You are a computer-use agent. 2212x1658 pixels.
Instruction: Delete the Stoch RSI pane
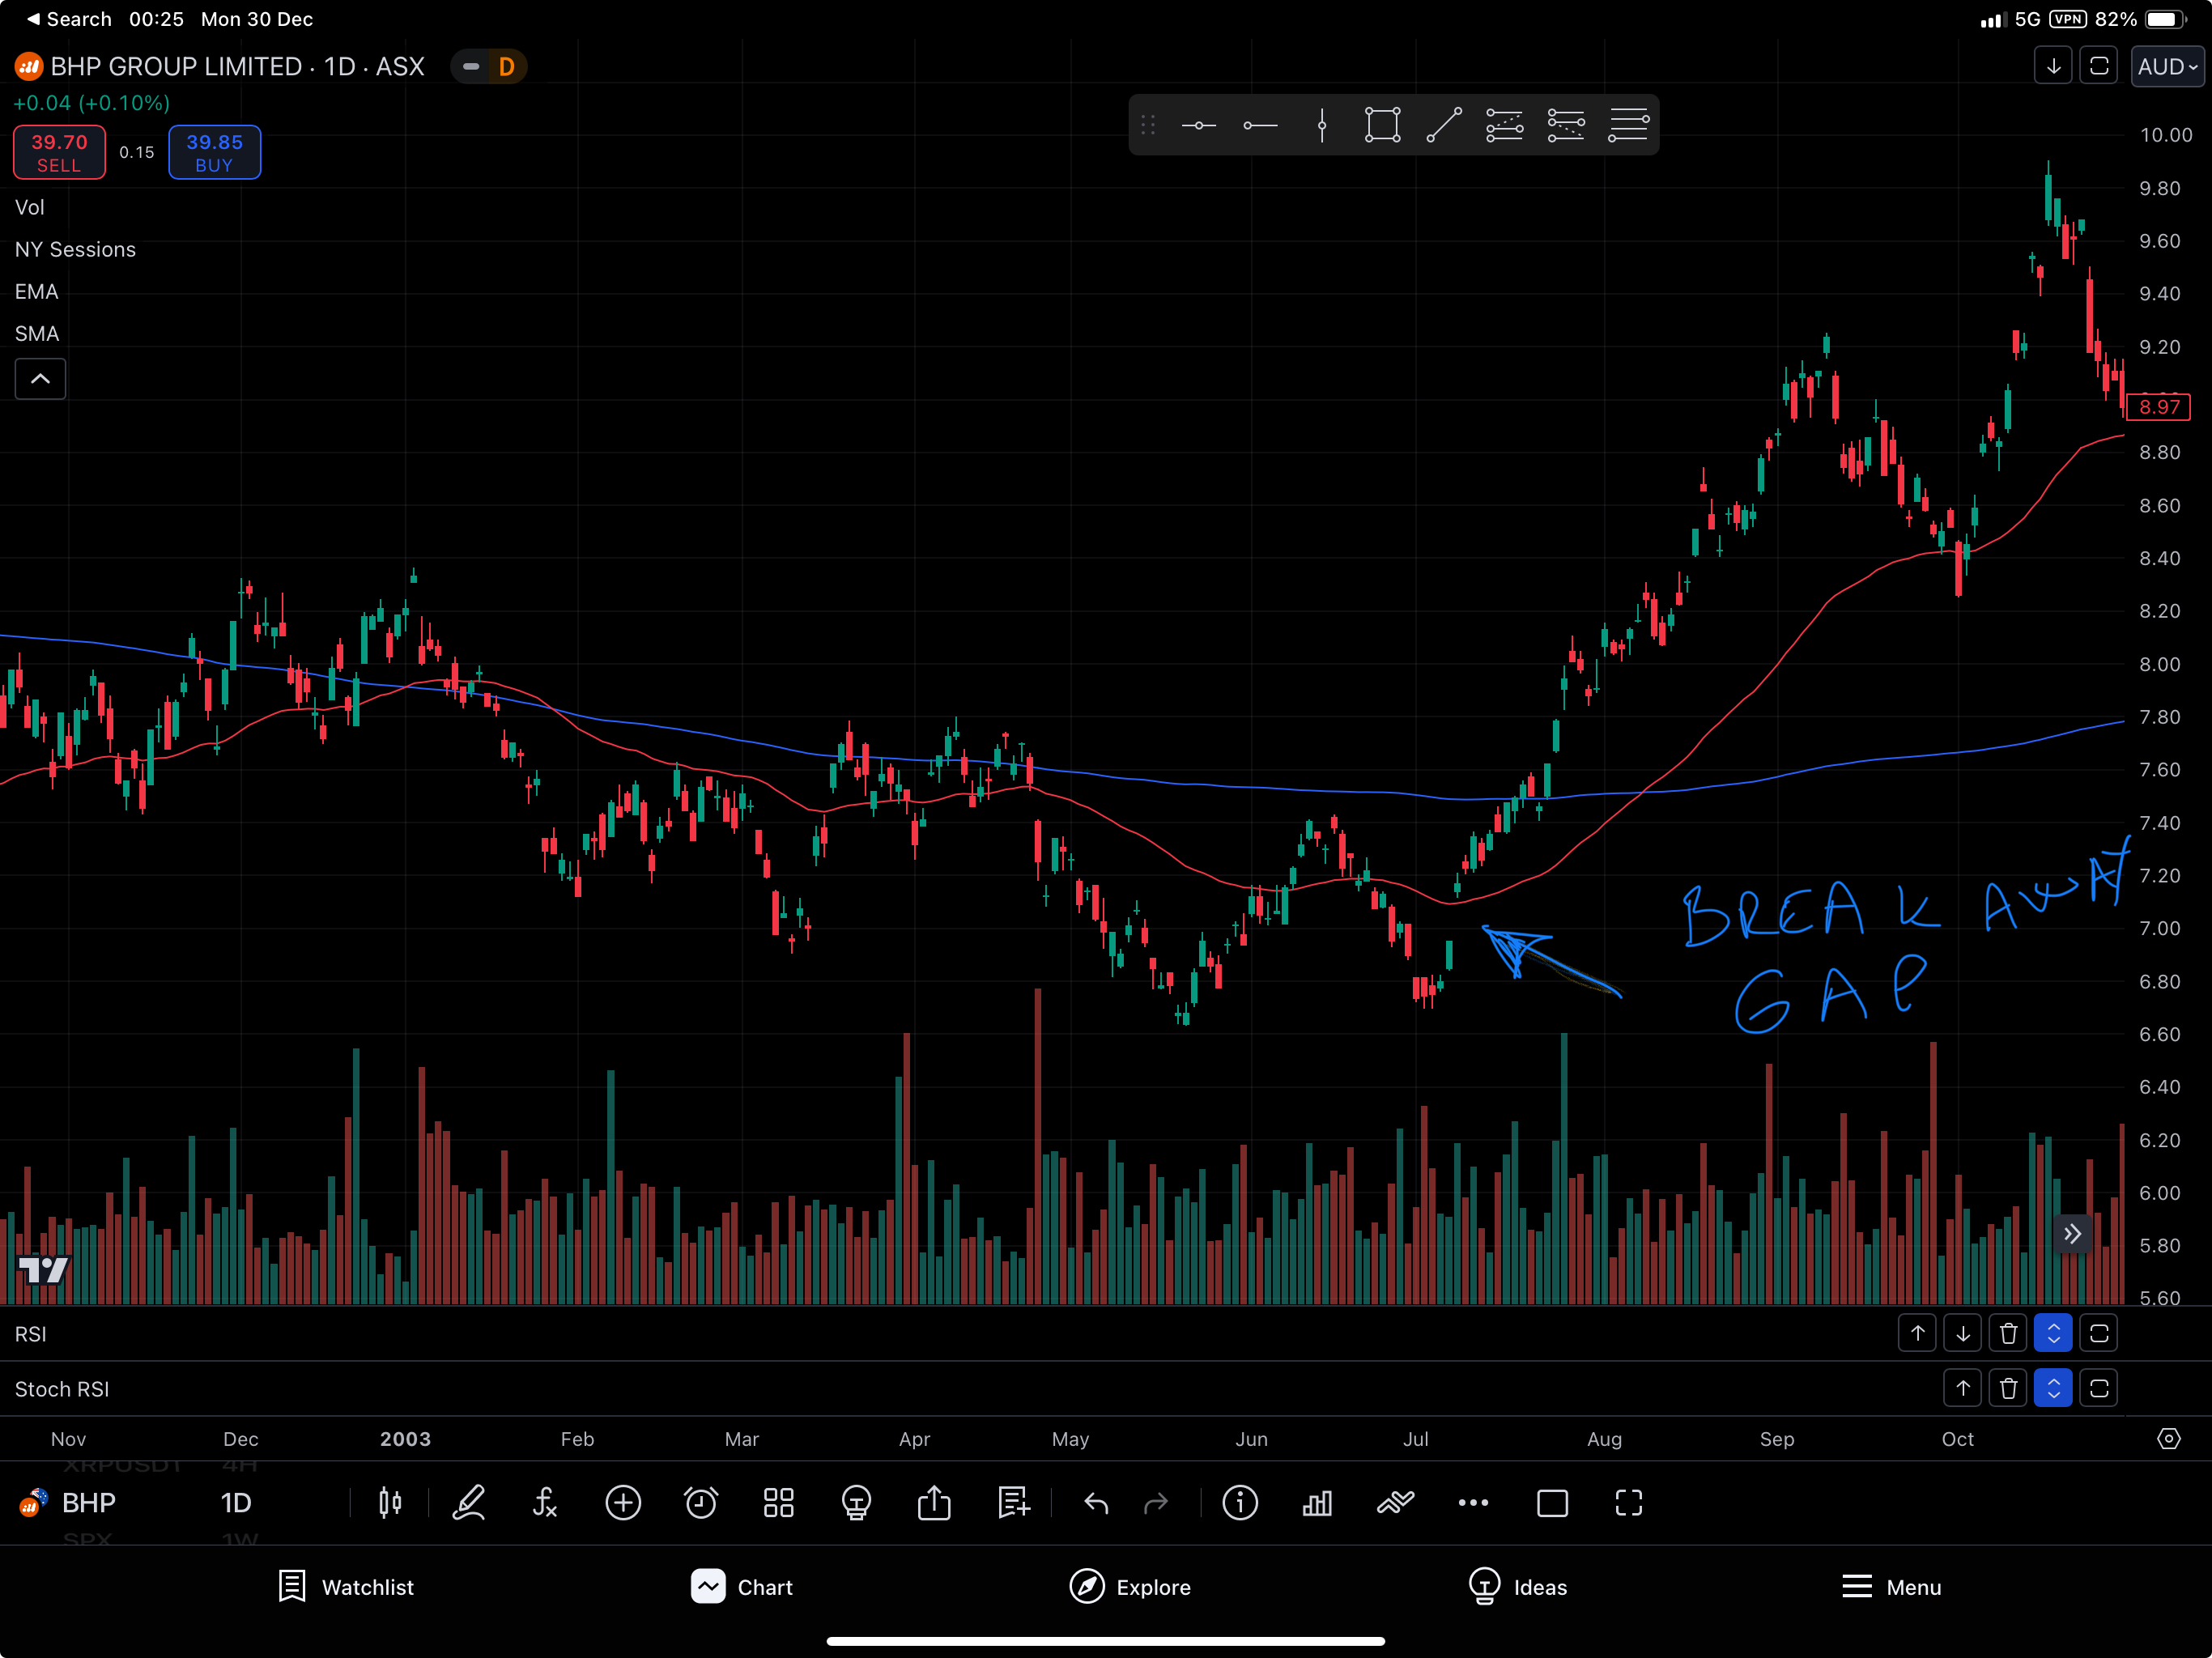pyautogui.click(x=2008, y=1388)
